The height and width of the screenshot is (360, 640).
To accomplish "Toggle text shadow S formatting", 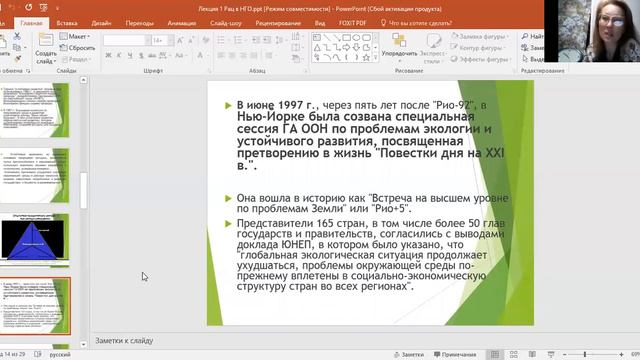I will point(141,55).
